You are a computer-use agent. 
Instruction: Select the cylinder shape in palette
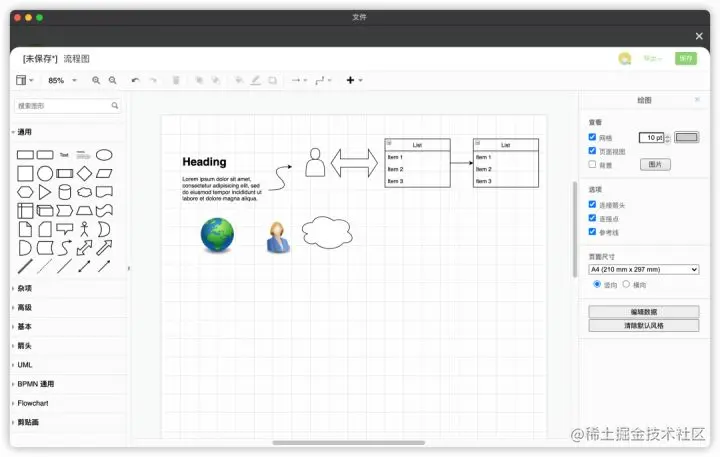pyautogui.click(x=65, y=192)
